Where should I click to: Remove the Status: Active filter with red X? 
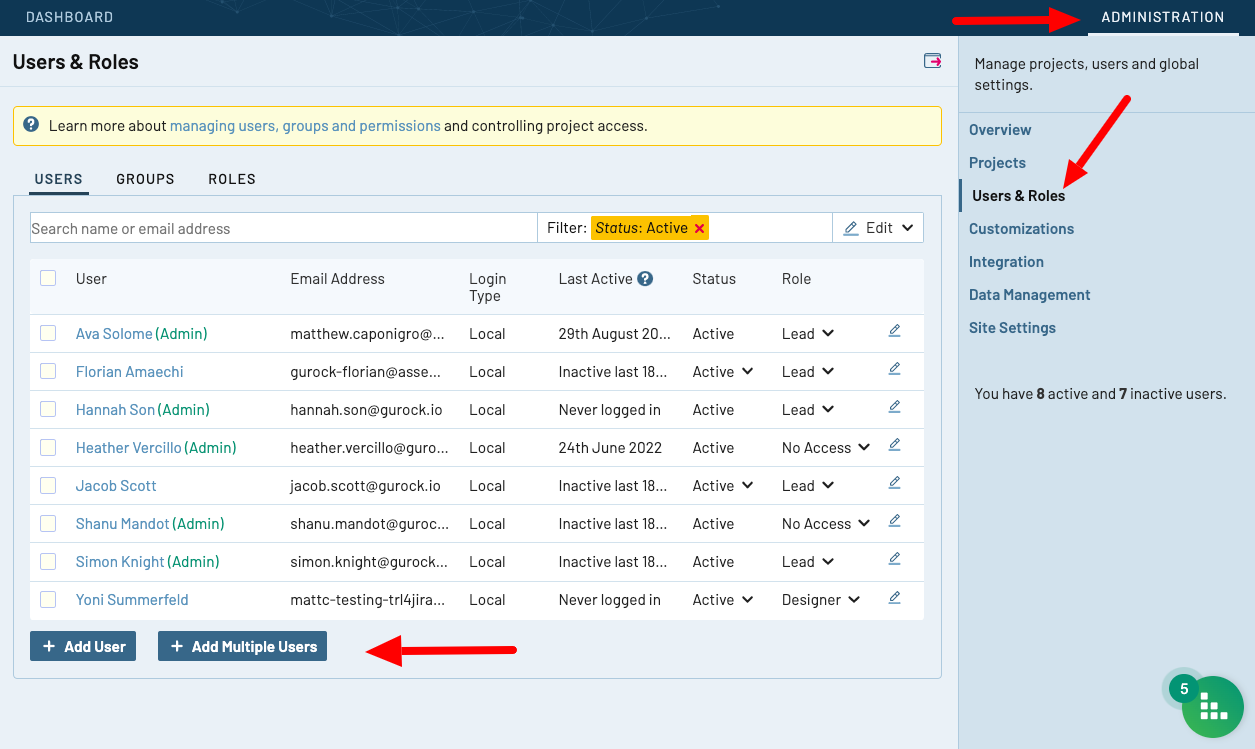pyautogui.click(x=700, y=228)
